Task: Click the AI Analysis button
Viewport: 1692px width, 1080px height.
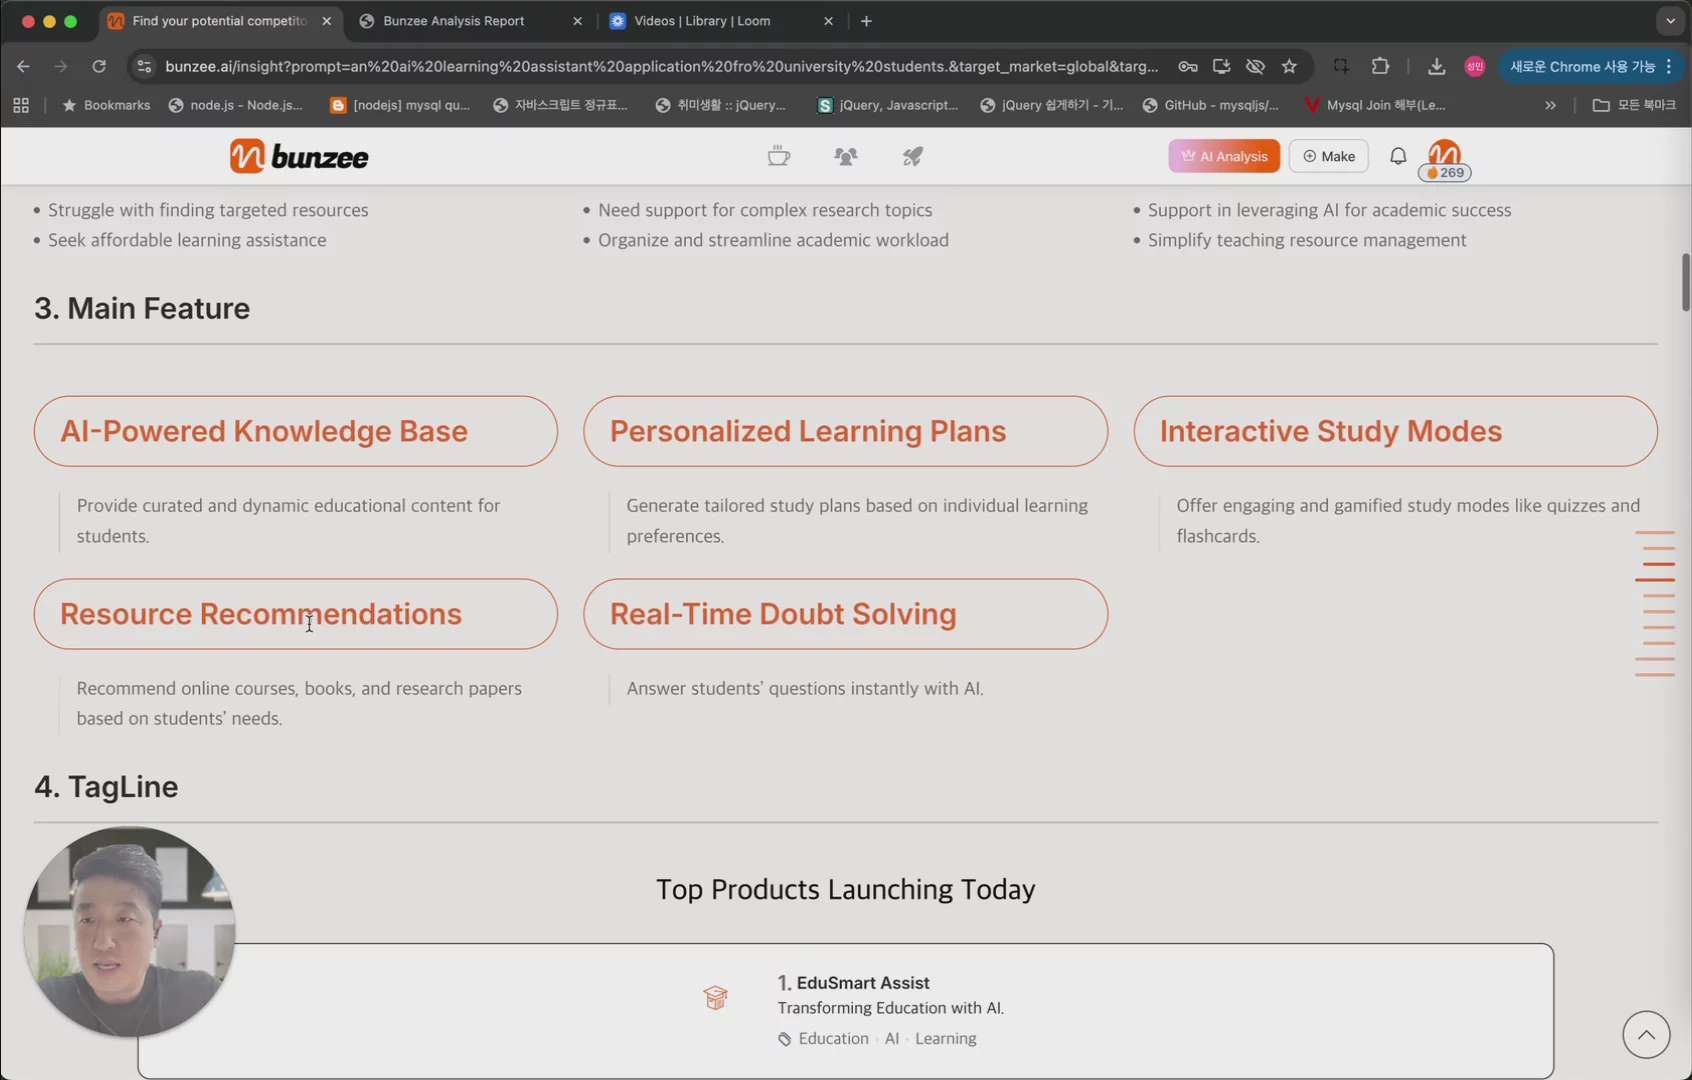Action: point(1223,156)
